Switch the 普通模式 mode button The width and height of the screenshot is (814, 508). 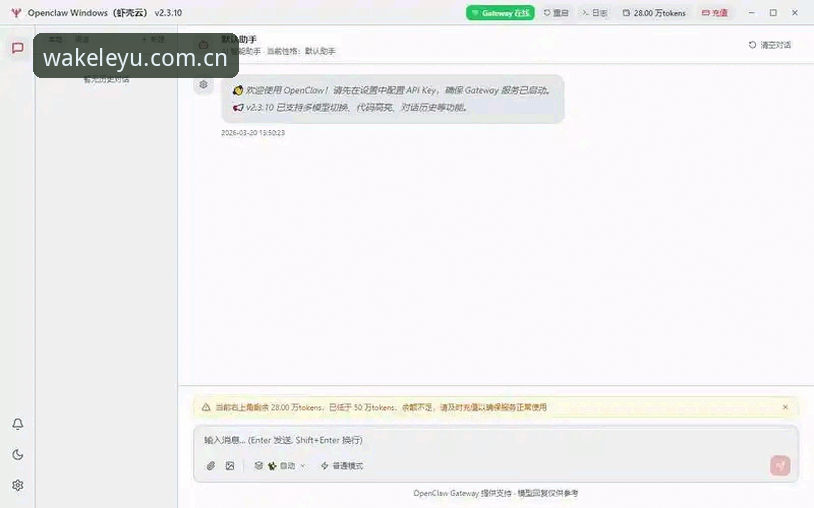[x=342, y=466]
